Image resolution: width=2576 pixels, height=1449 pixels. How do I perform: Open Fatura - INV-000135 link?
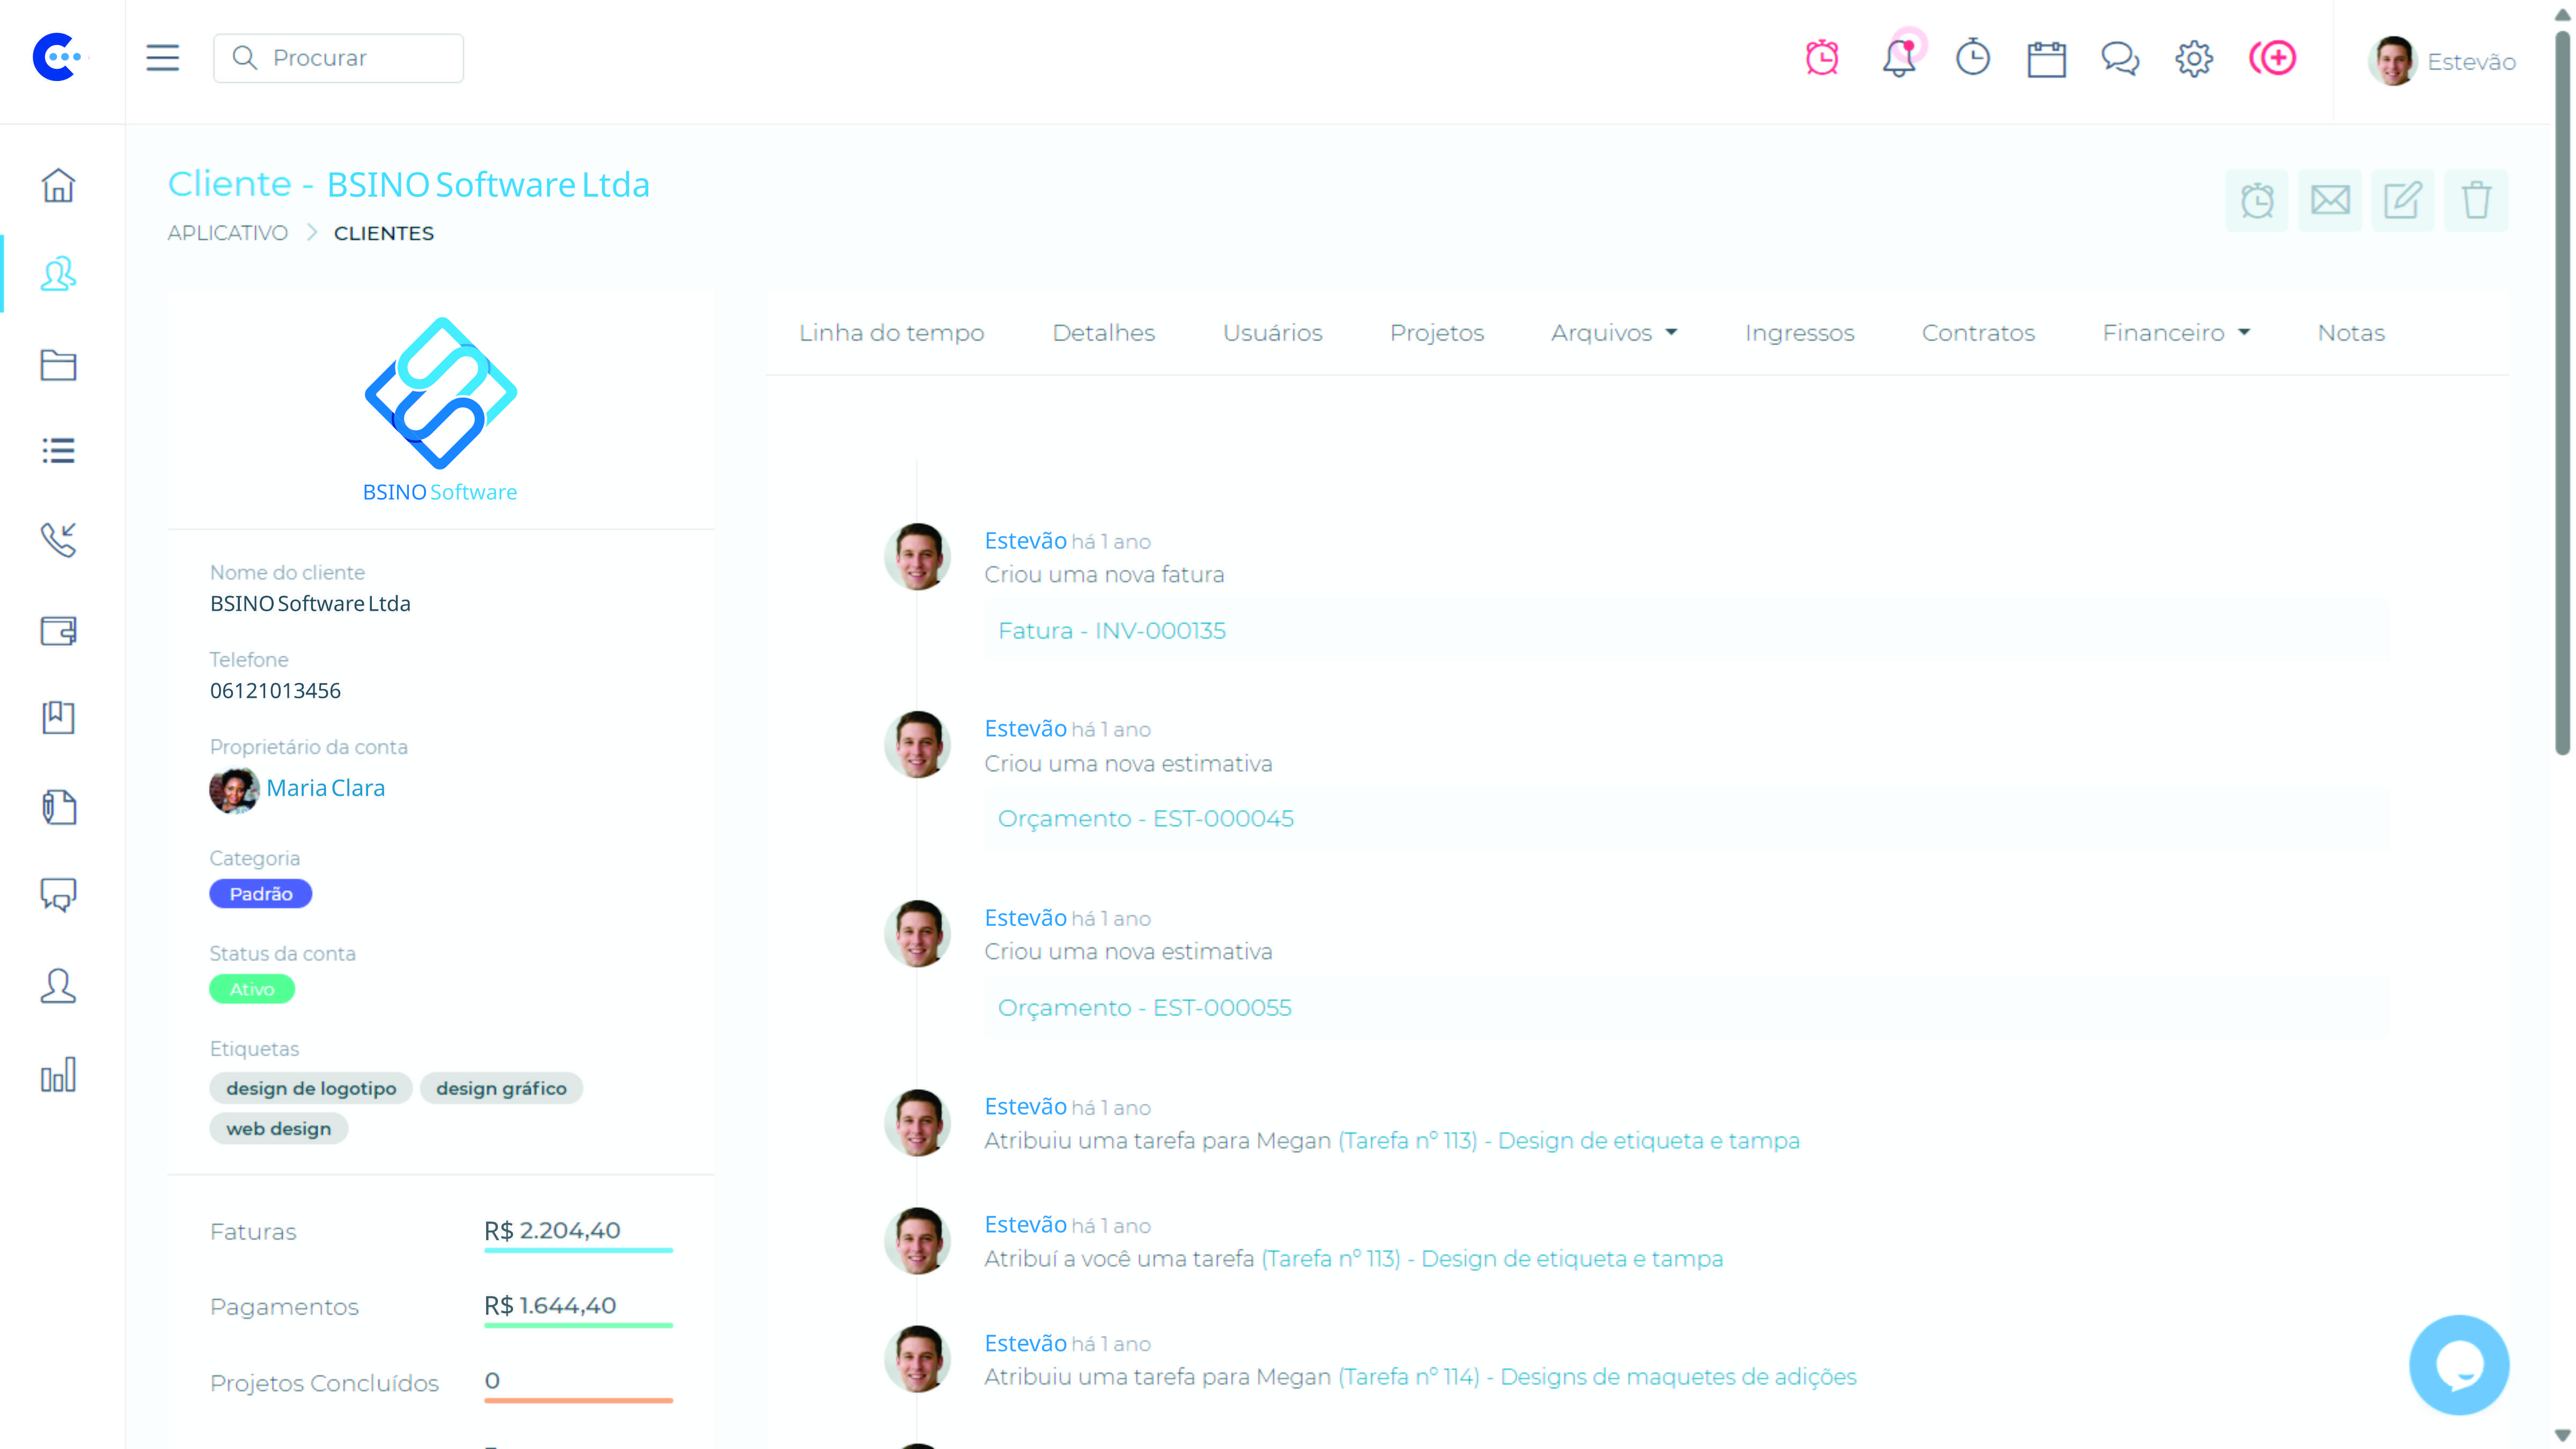click(x=1111, y=631)
